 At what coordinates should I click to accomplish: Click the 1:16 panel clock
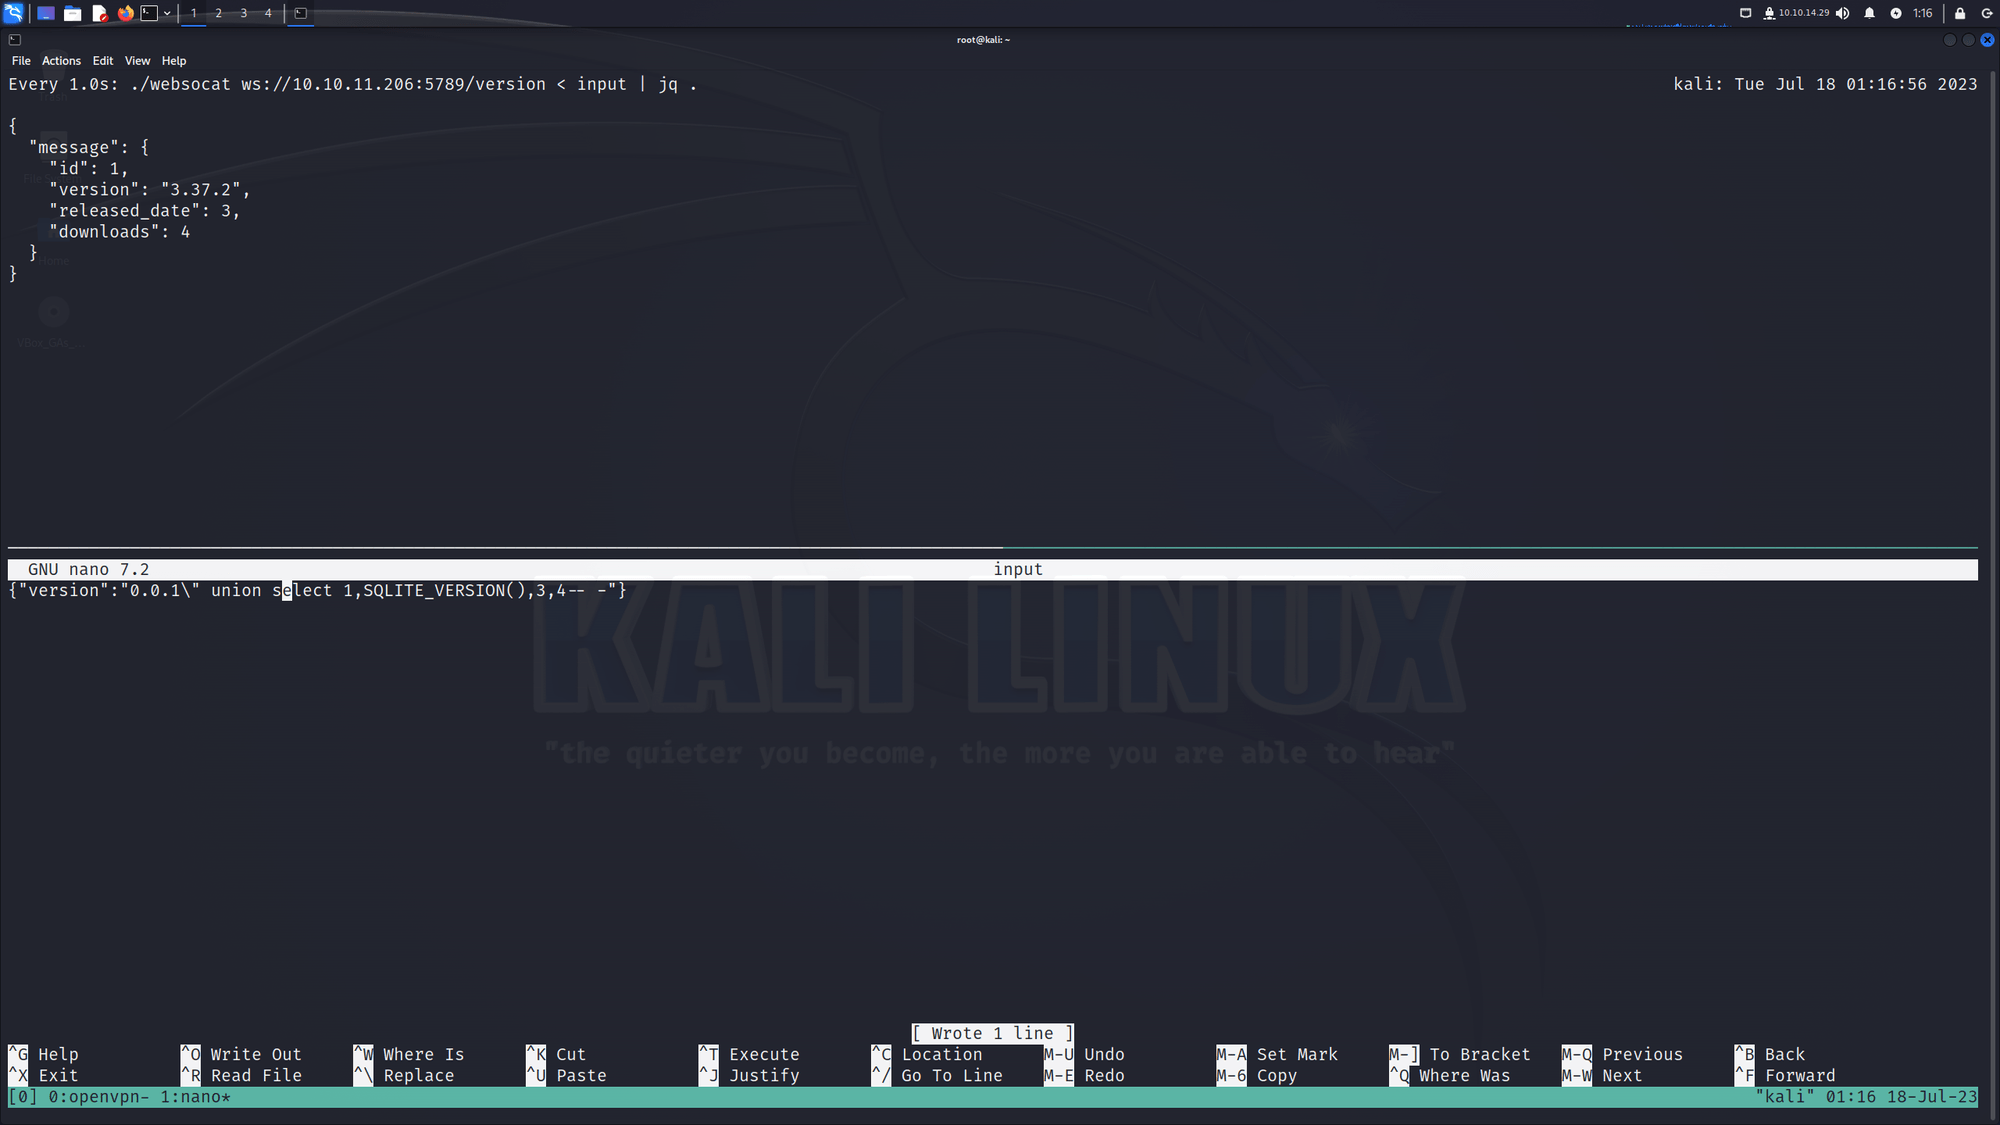pyautogui.click(x=1922, y=13)
